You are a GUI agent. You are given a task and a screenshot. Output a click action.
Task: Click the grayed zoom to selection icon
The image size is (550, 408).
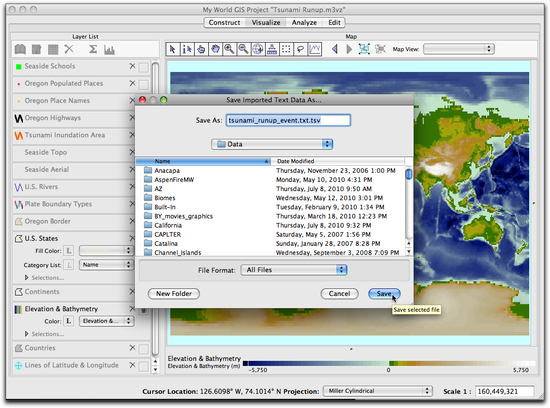[380, 49]
